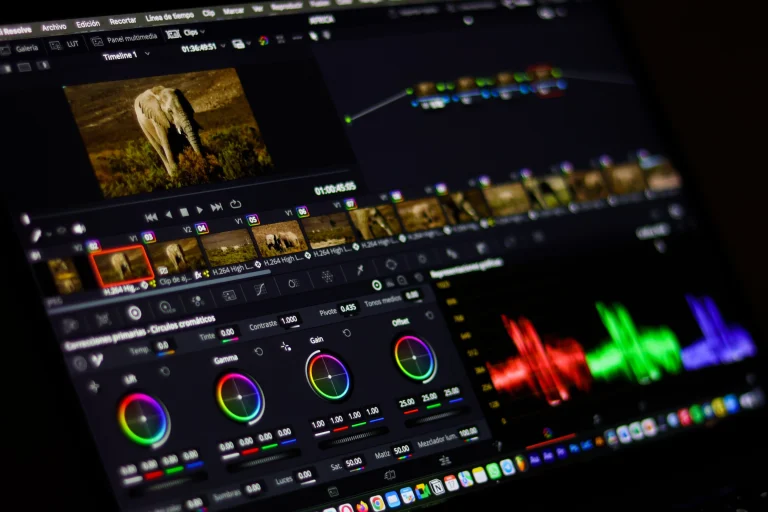Click the colorful highlight wheel icon above viewer
Screen dimensions: 768x512
coord(264,41)
